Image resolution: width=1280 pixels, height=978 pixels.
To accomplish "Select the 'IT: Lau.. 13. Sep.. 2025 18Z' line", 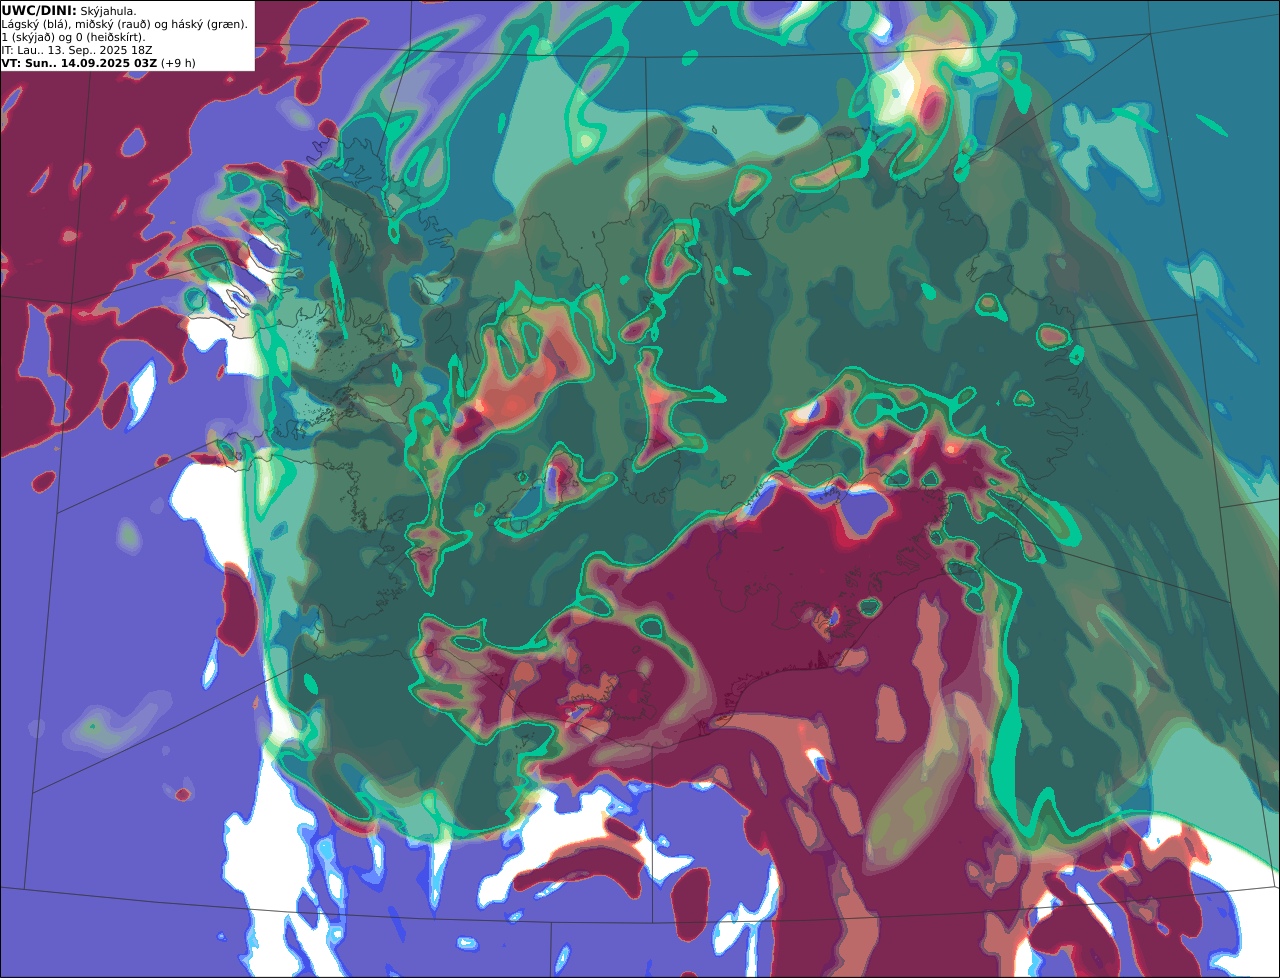I will (x=77, y=50).
